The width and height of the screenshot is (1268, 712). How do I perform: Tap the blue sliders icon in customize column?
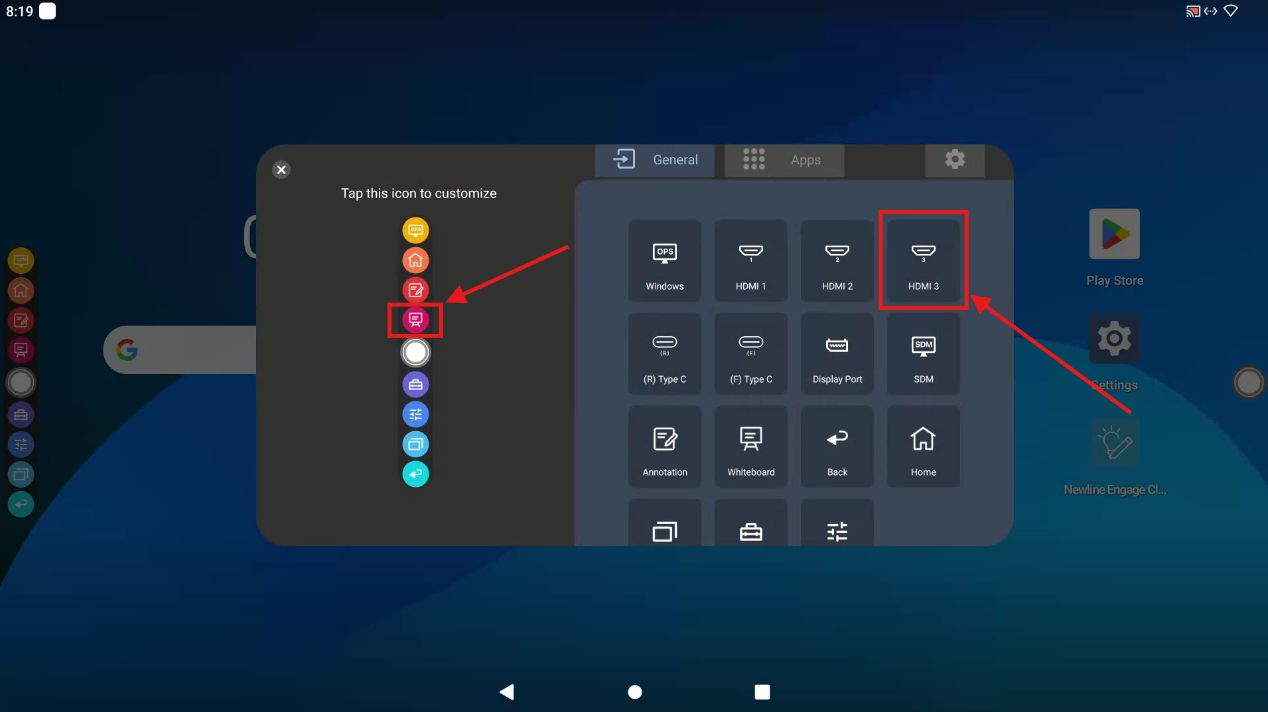(416, 414)
